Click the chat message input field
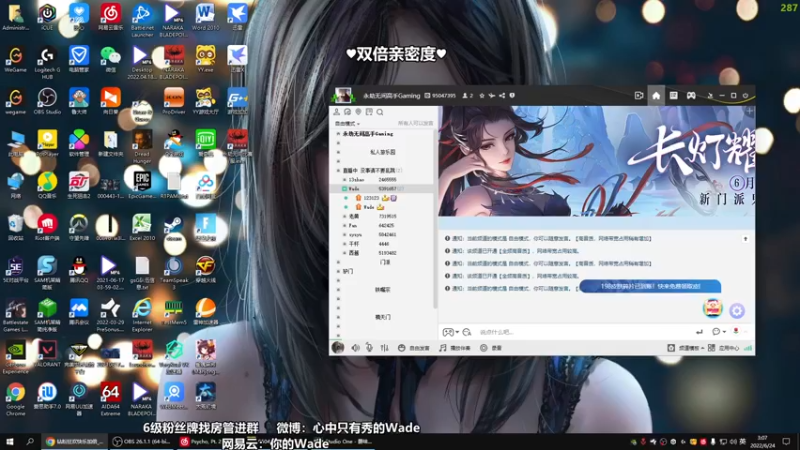 coord(582,332)
